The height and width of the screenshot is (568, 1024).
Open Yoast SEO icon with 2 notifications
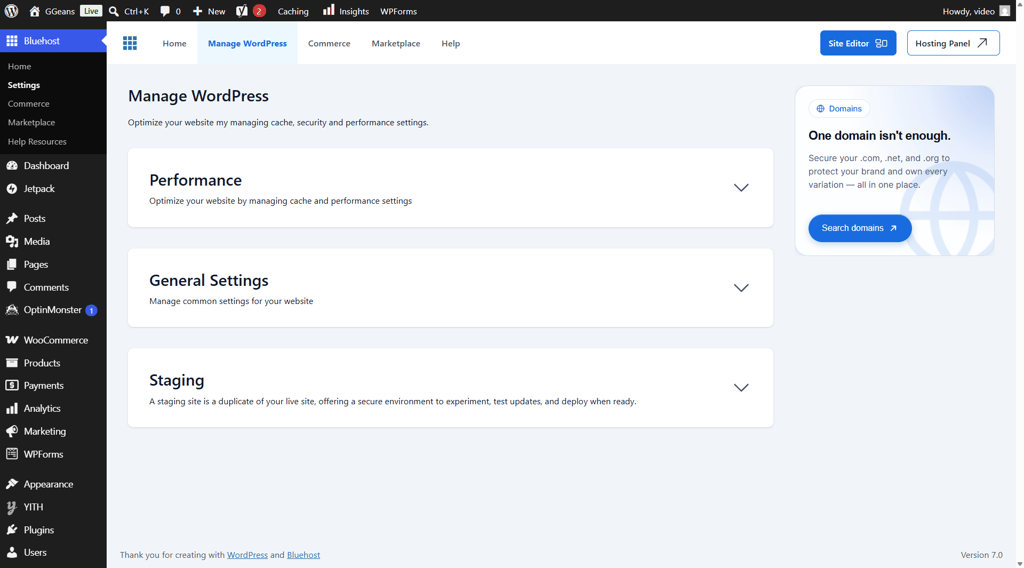click(242, 11)
